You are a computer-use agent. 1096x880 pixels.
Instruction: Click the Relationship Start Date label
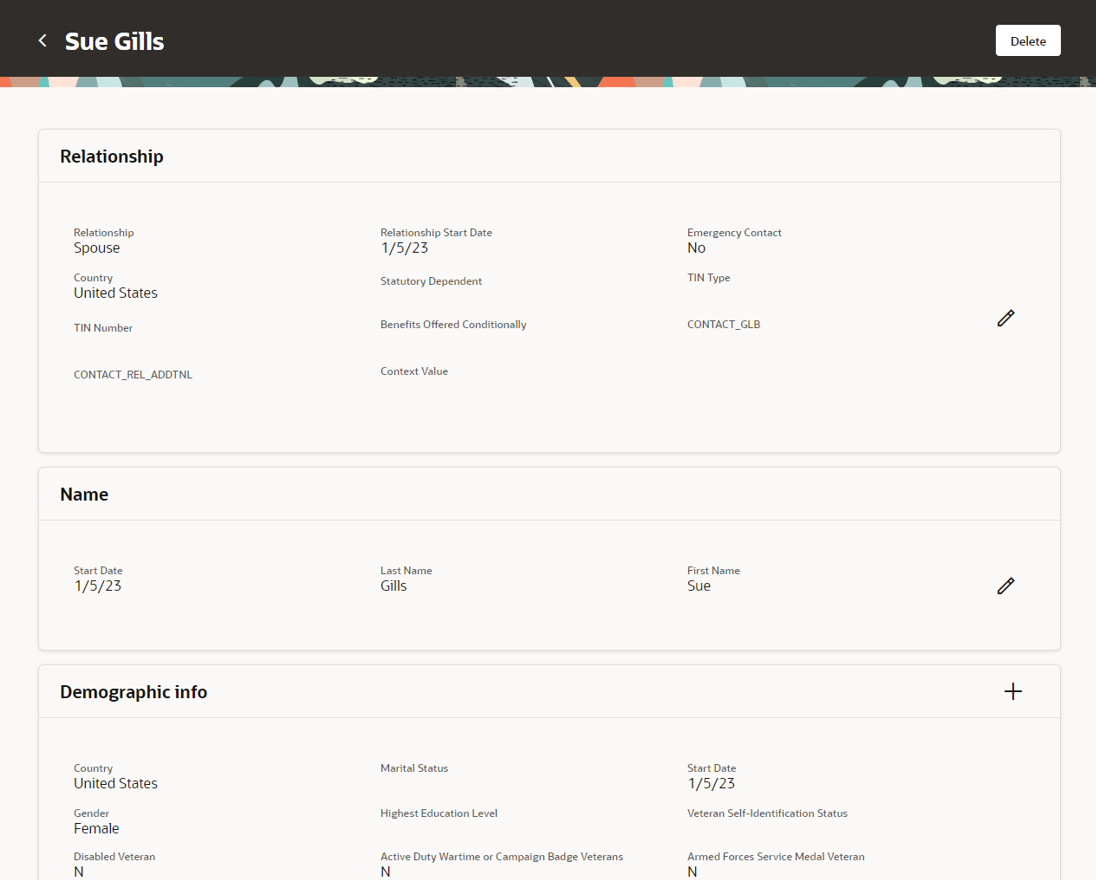[436, 233]
